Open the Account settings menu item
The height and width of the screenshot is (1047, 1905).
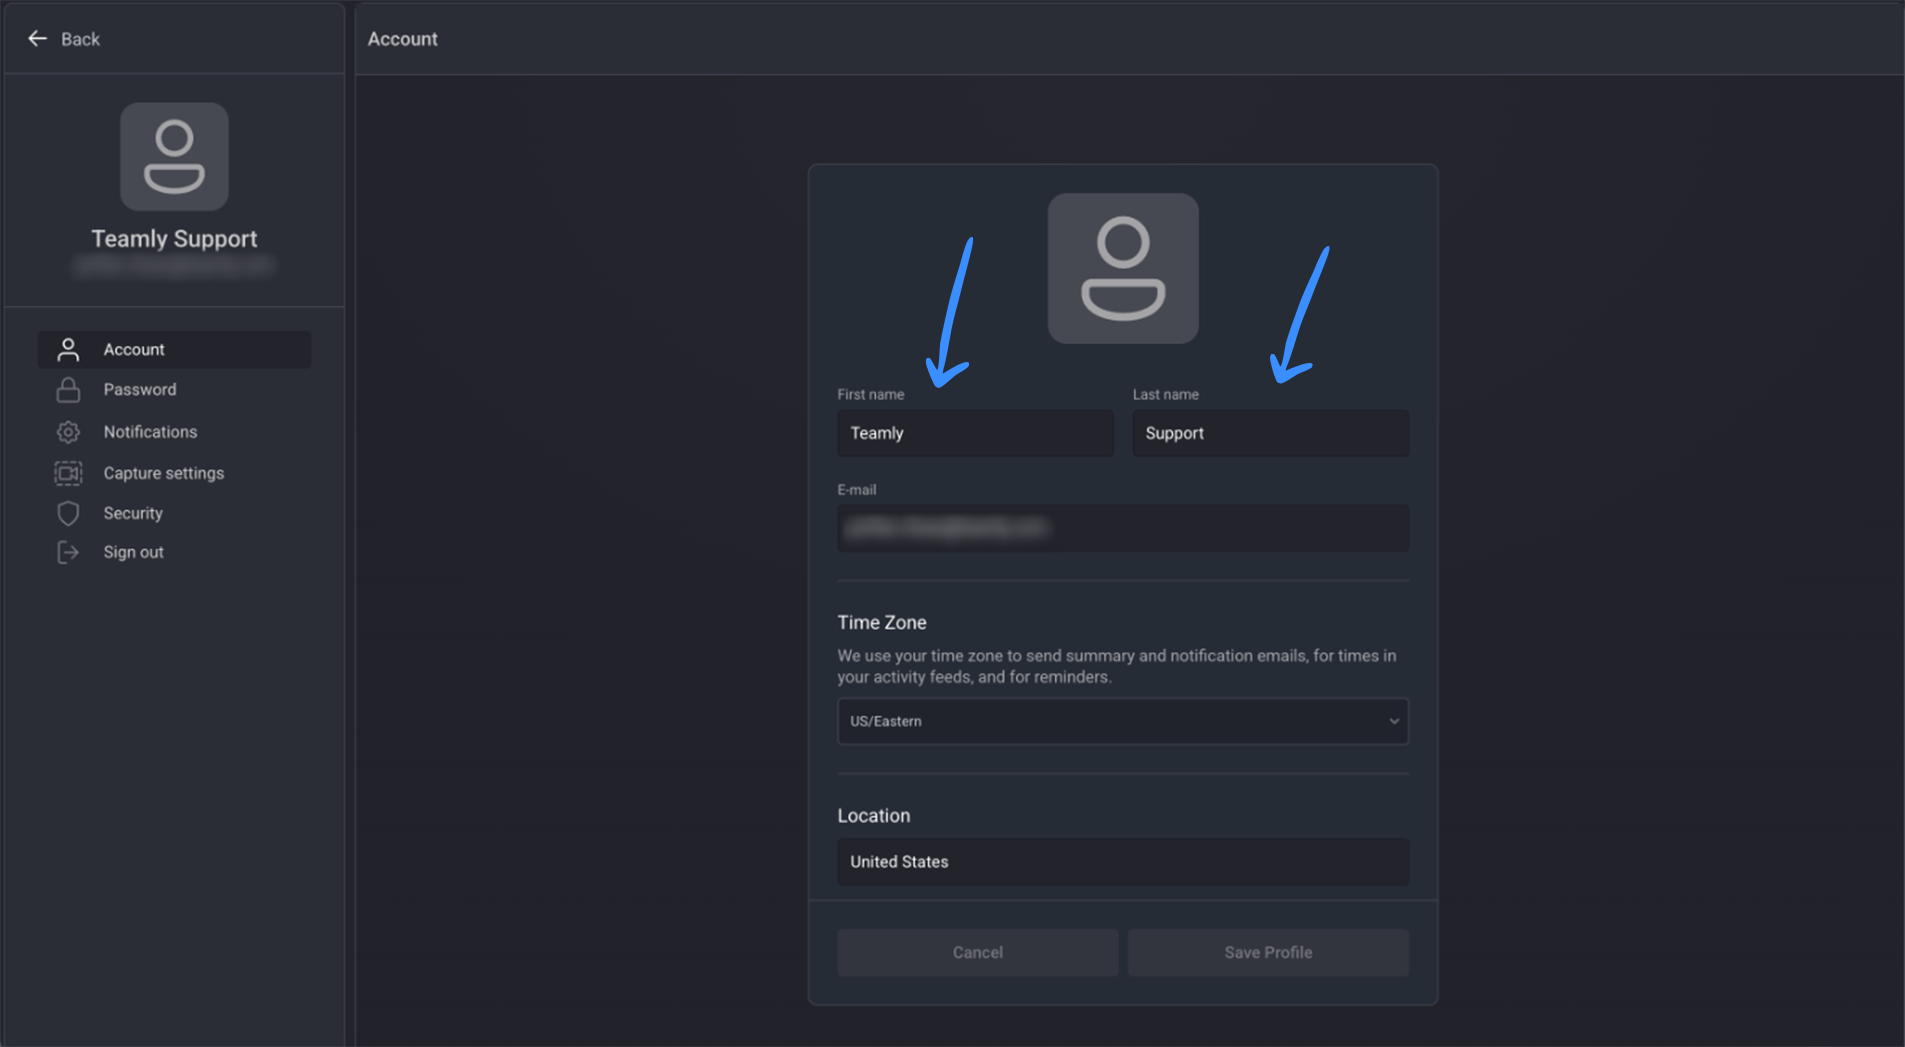pos(174,349)
